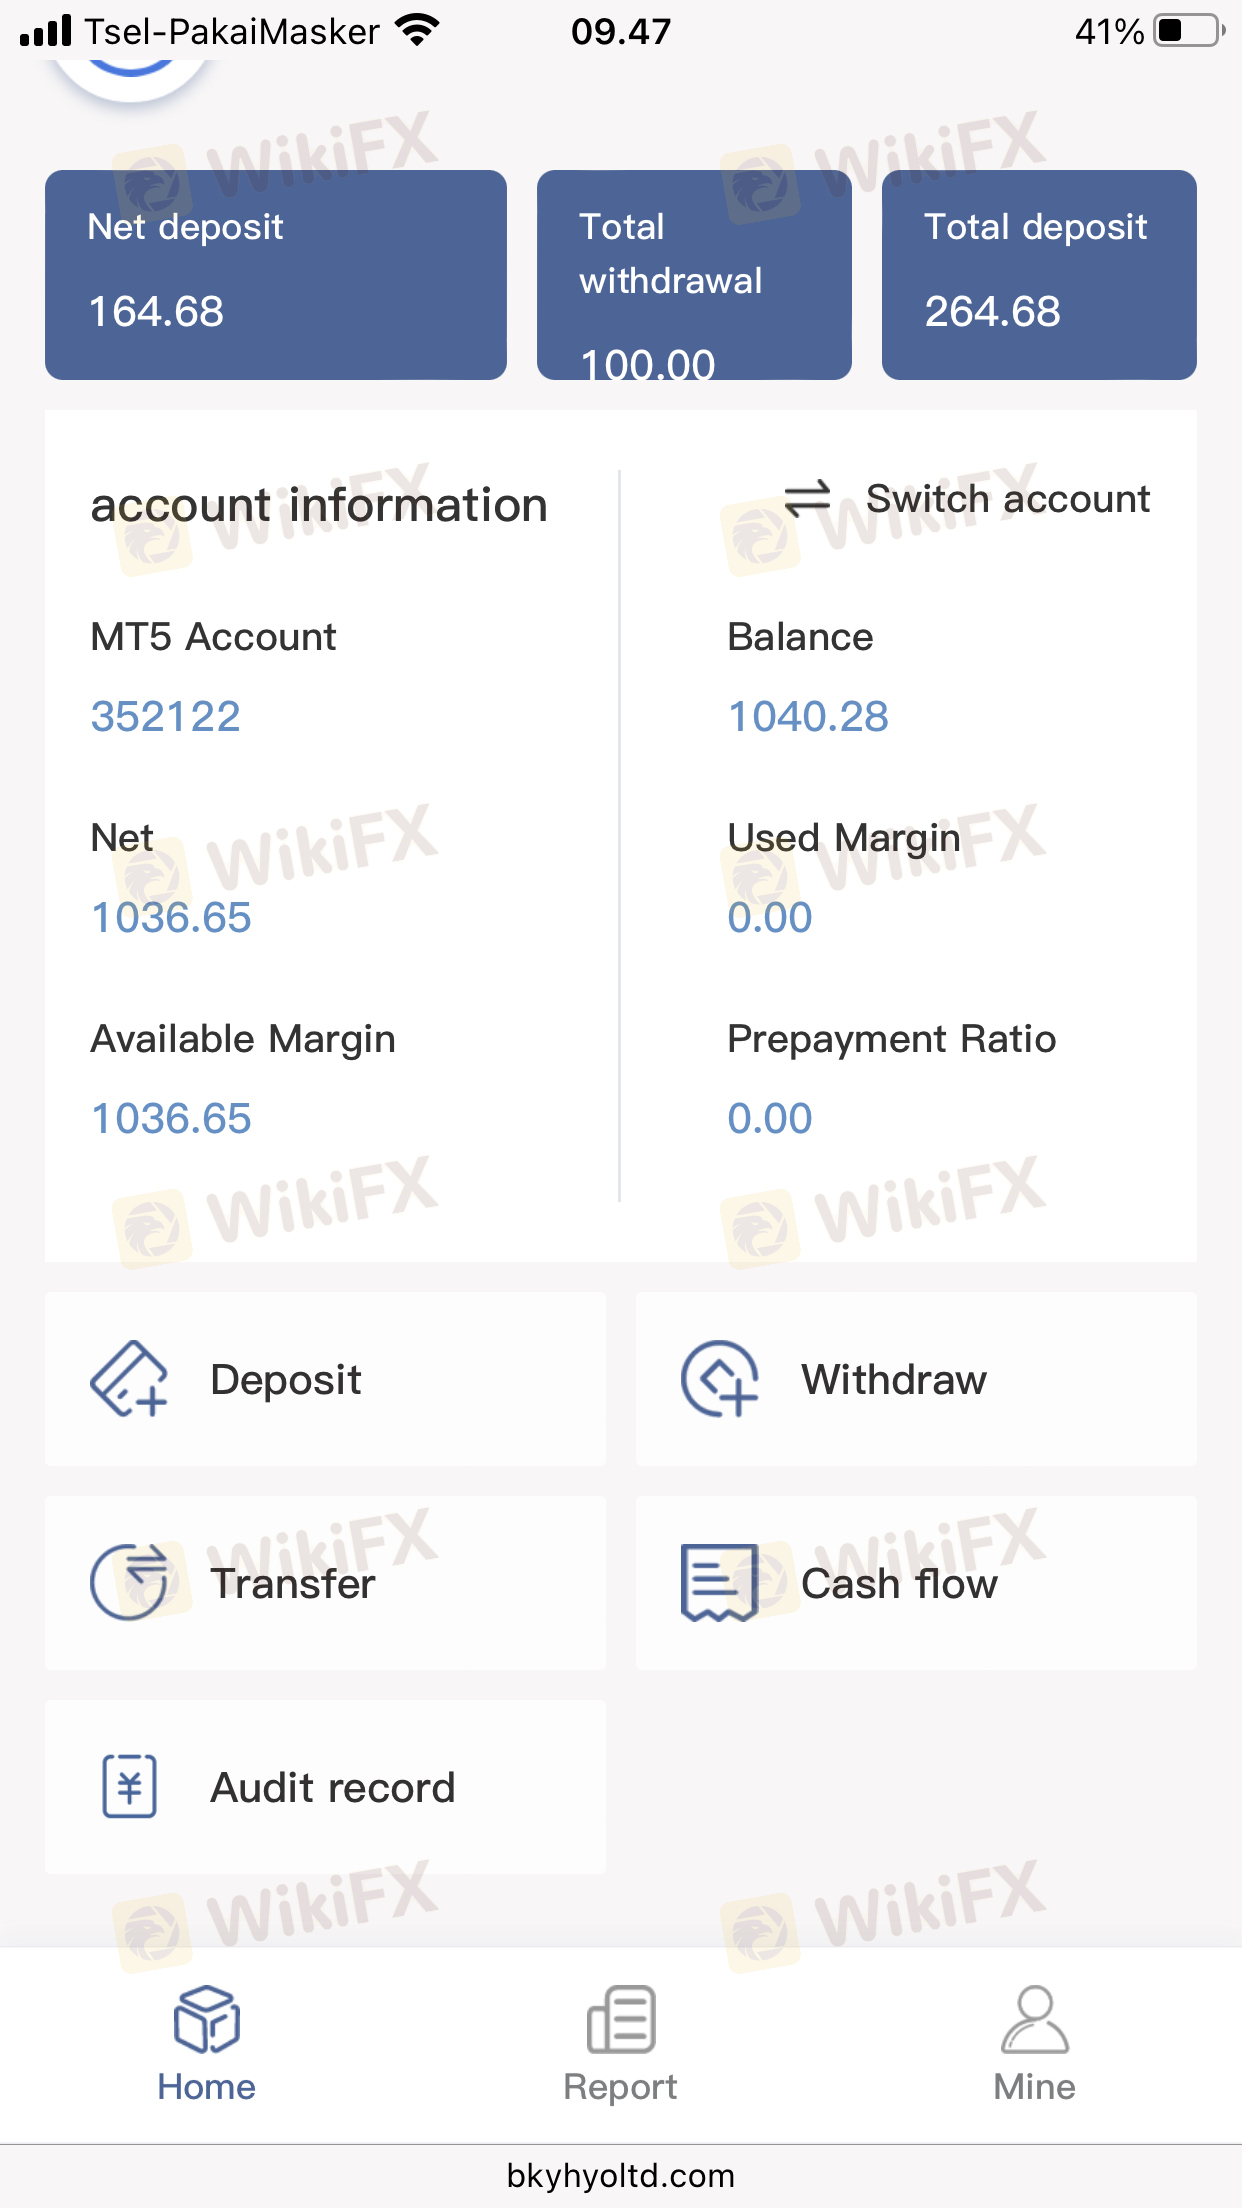Tap the Deposit card-plus icon
The height and width of the screenshot is (2208, 1242).
[129, 1379]
